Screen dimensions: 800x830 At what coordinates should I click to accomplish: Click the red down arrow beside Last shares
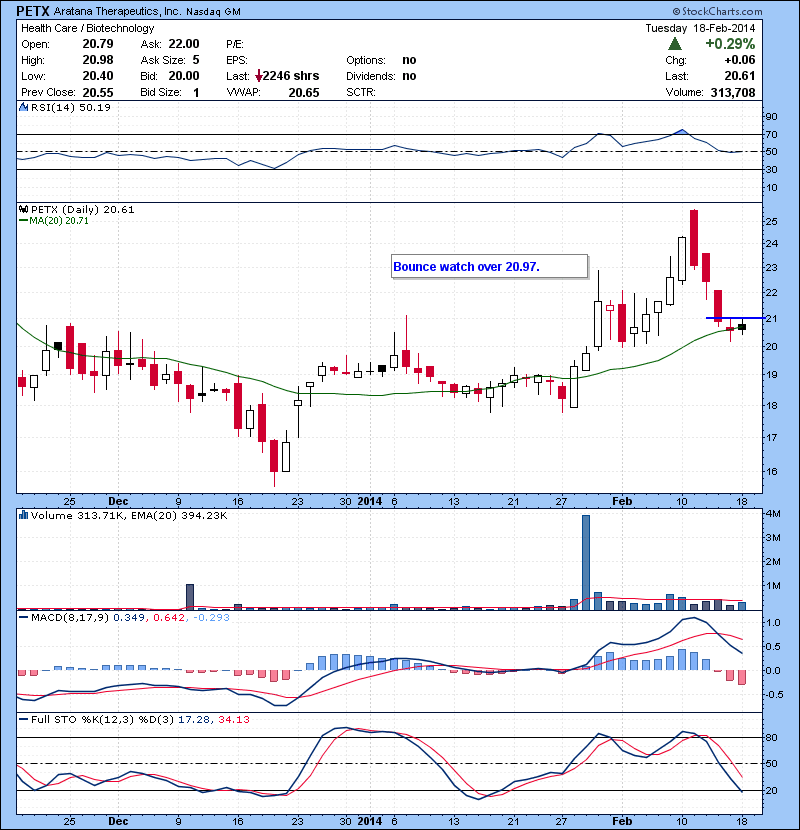pyautogui.click(x=258, y=77)
